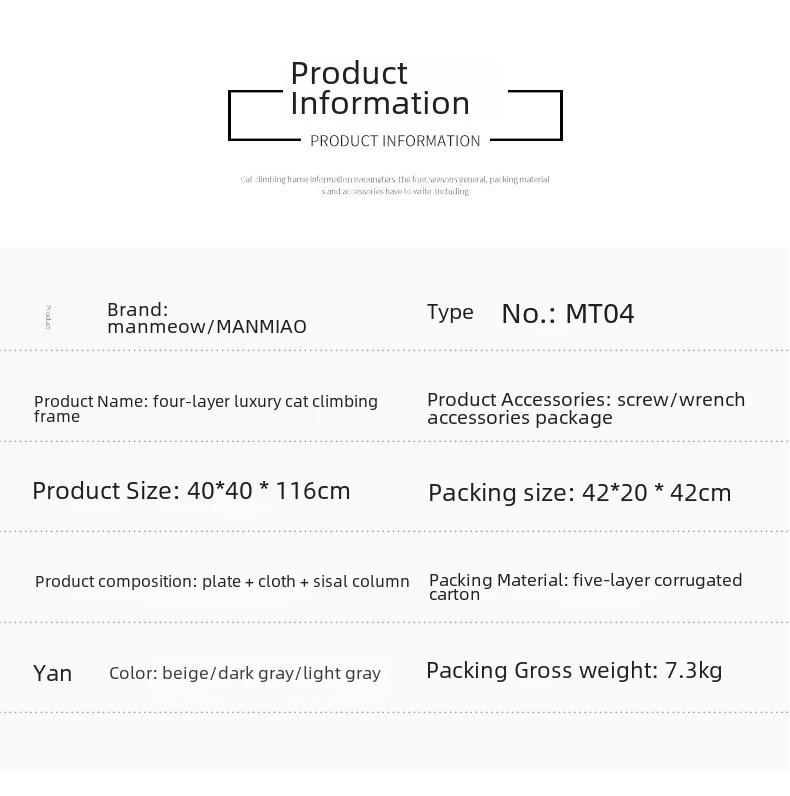Click the Product Name four-layer luxury text
The width and height of the screenshot is (790, 796).
[x=206, y=408]
